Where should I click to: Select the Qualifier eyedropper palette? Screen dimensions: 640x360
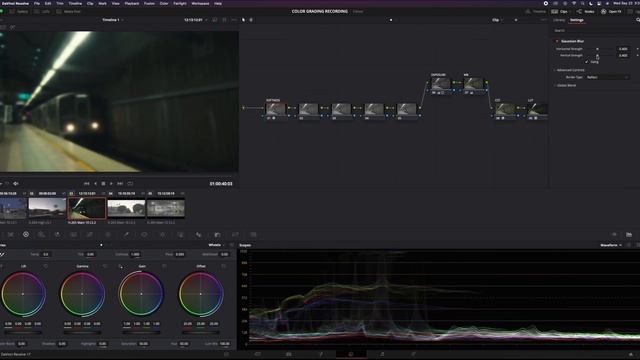point(126,235)
